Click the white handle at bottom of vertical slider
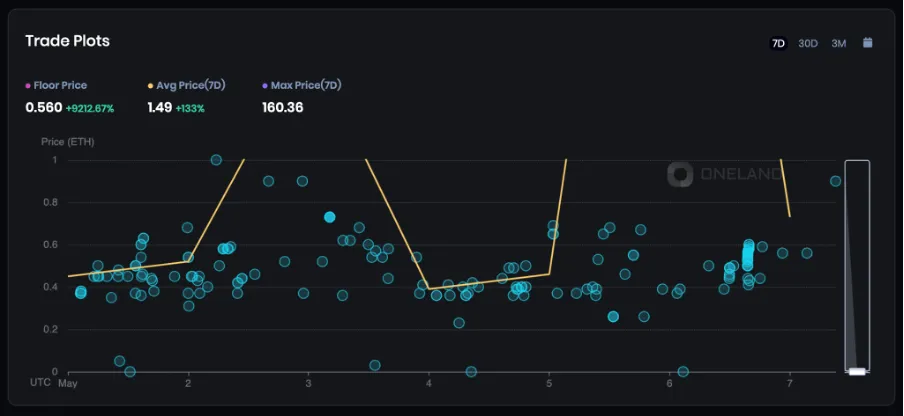 [857, 372]
